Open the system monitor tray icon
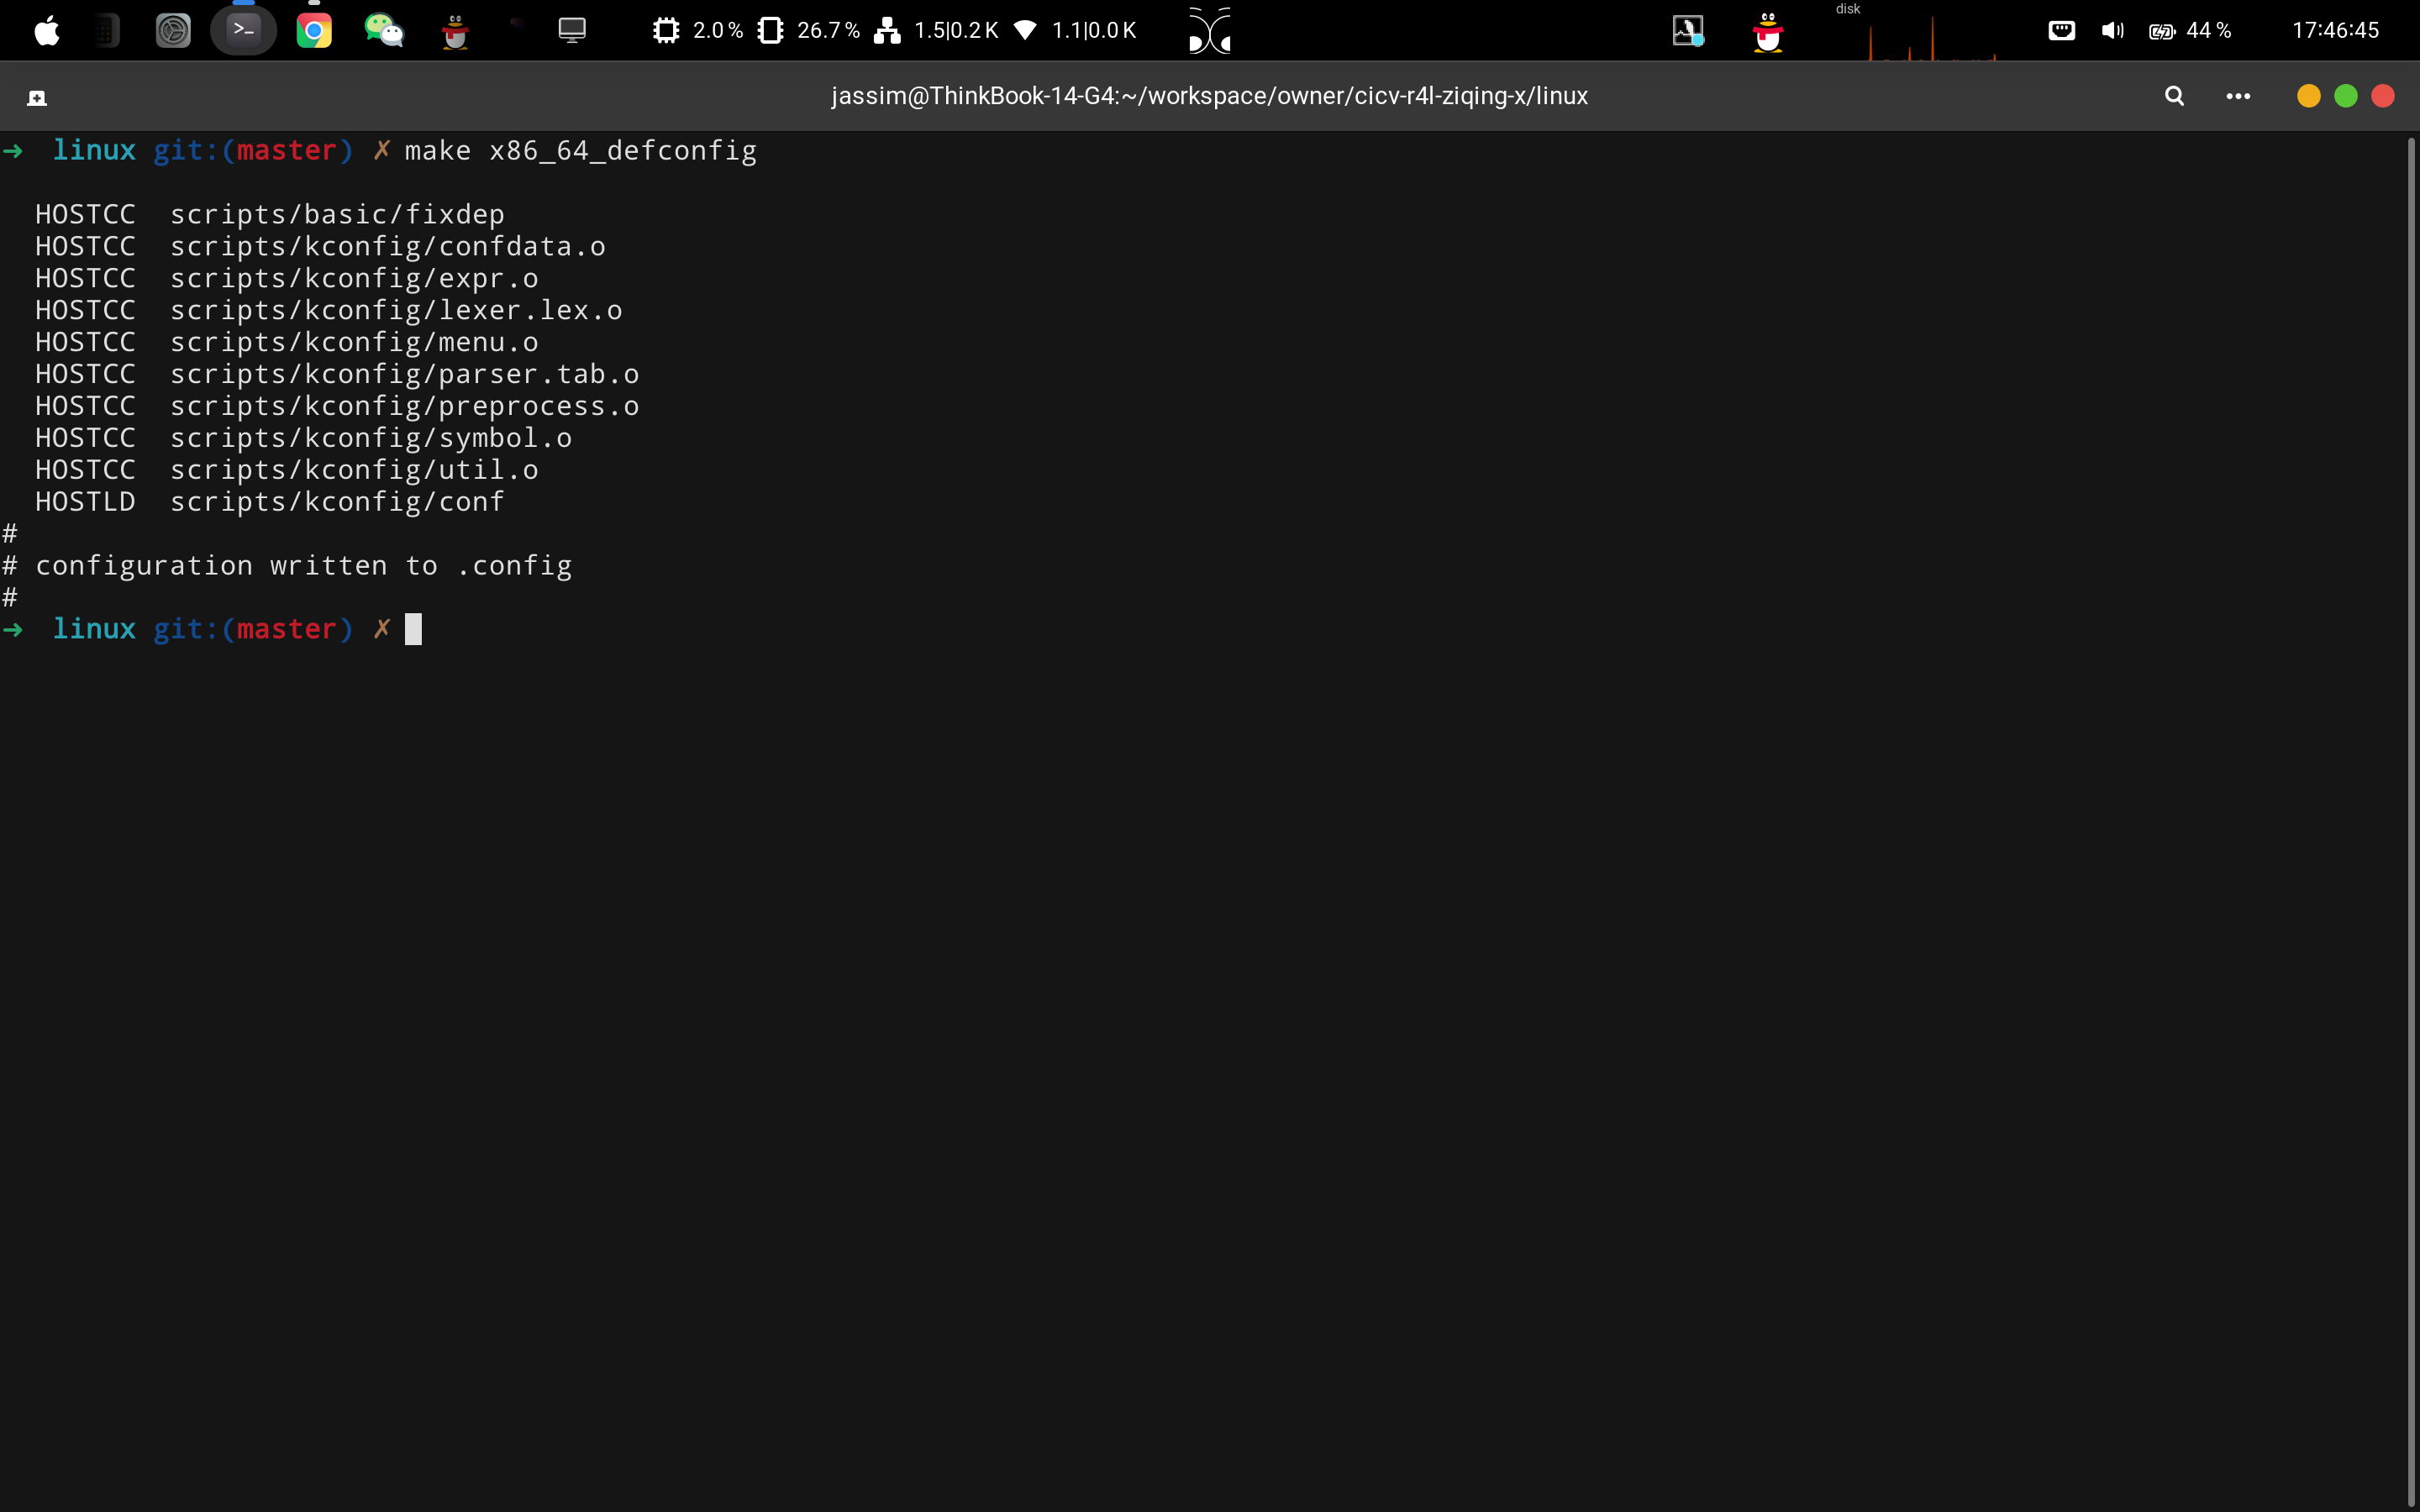 click(x=1688, y=31)
